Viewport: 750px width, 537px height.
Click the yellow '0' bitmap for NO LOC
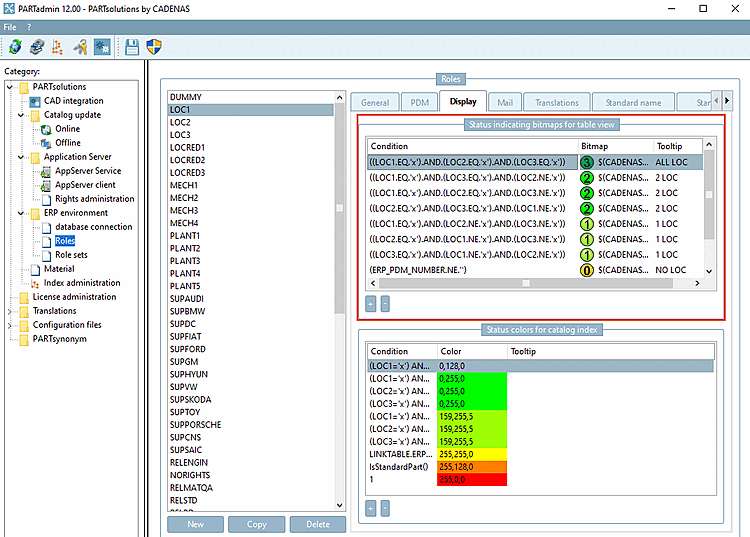(x=586, y=270)
